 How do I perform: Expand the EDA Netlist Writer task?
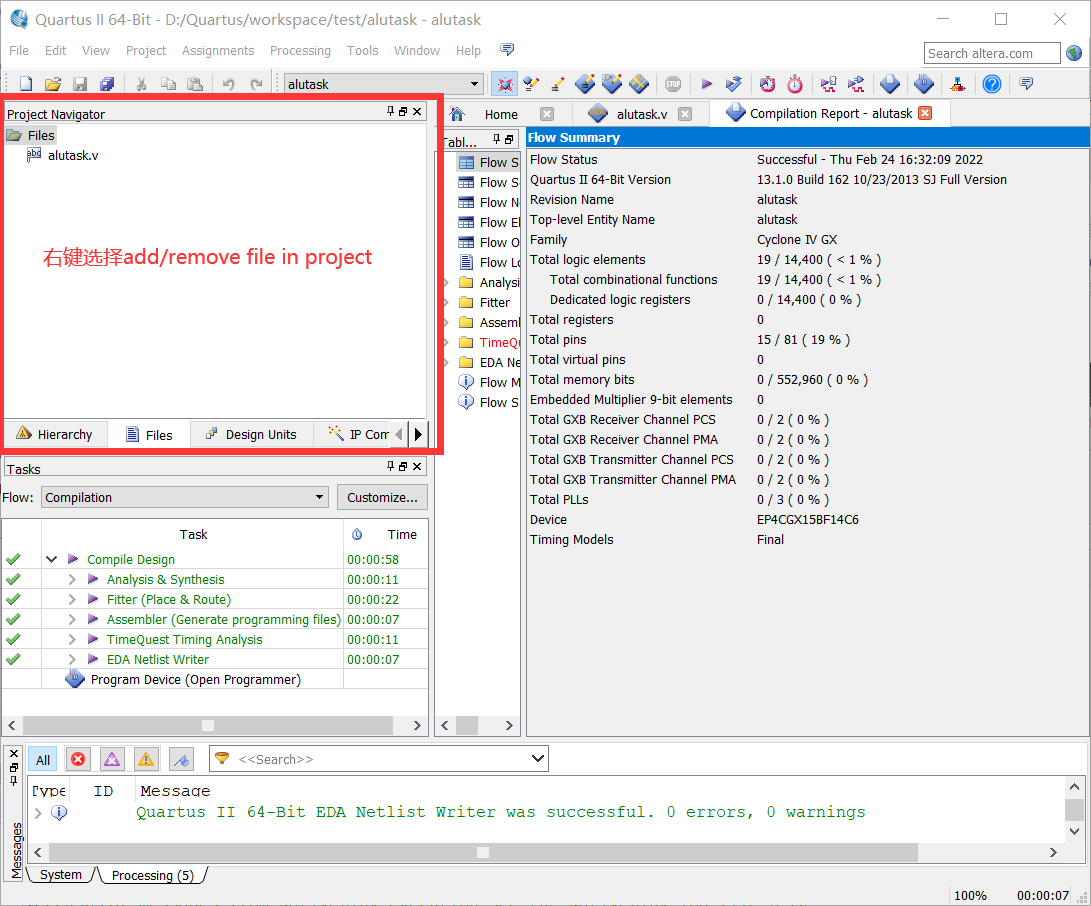(x=72, y=659)
